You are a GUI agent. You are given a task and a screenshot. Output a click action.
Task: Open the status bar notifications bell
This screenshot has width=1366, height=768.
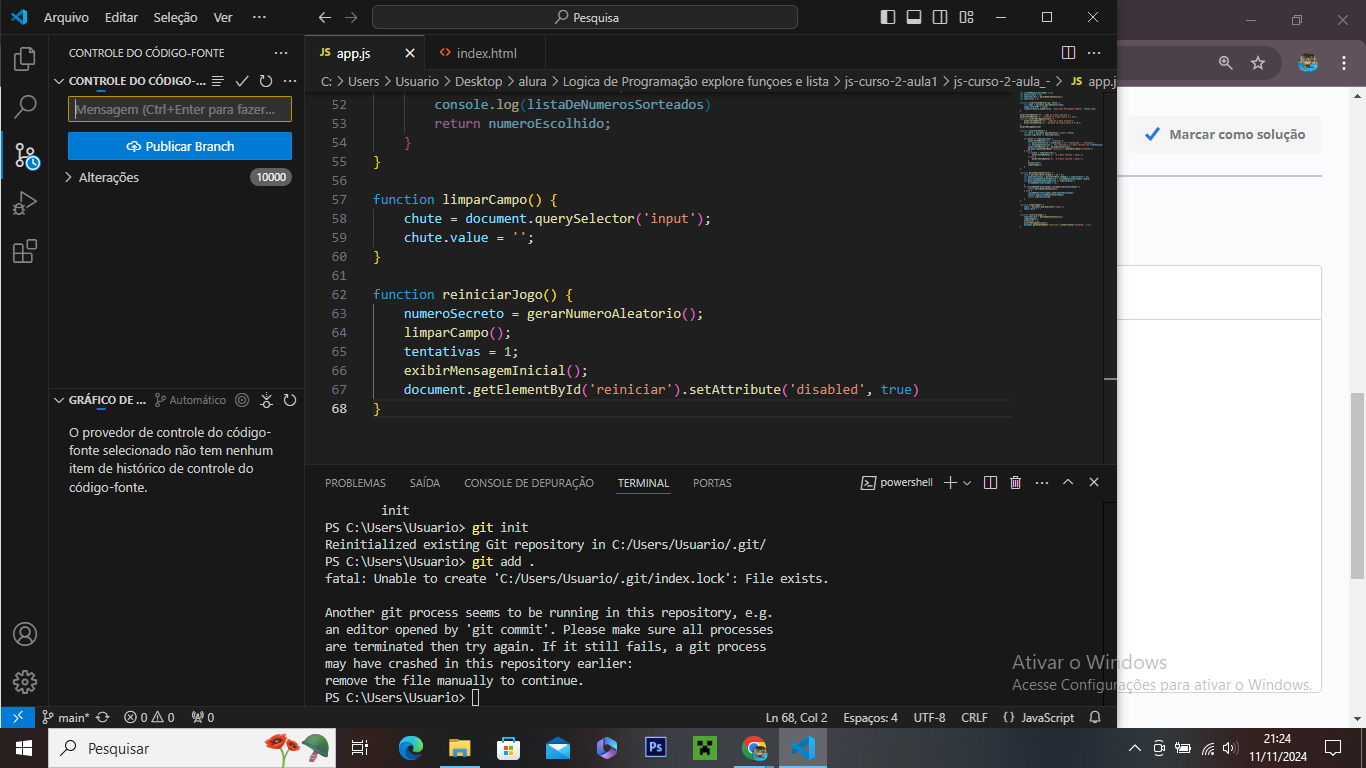coord(1095,717)
